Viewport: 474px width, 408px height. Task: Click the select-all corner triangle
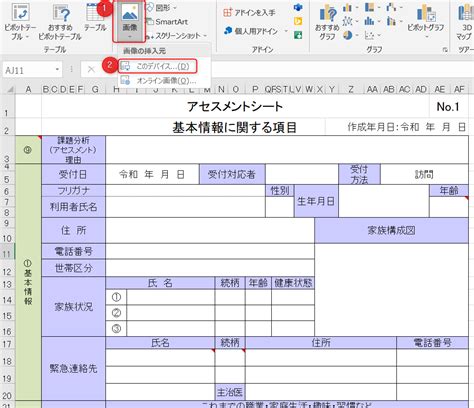(x=10, y=89)
